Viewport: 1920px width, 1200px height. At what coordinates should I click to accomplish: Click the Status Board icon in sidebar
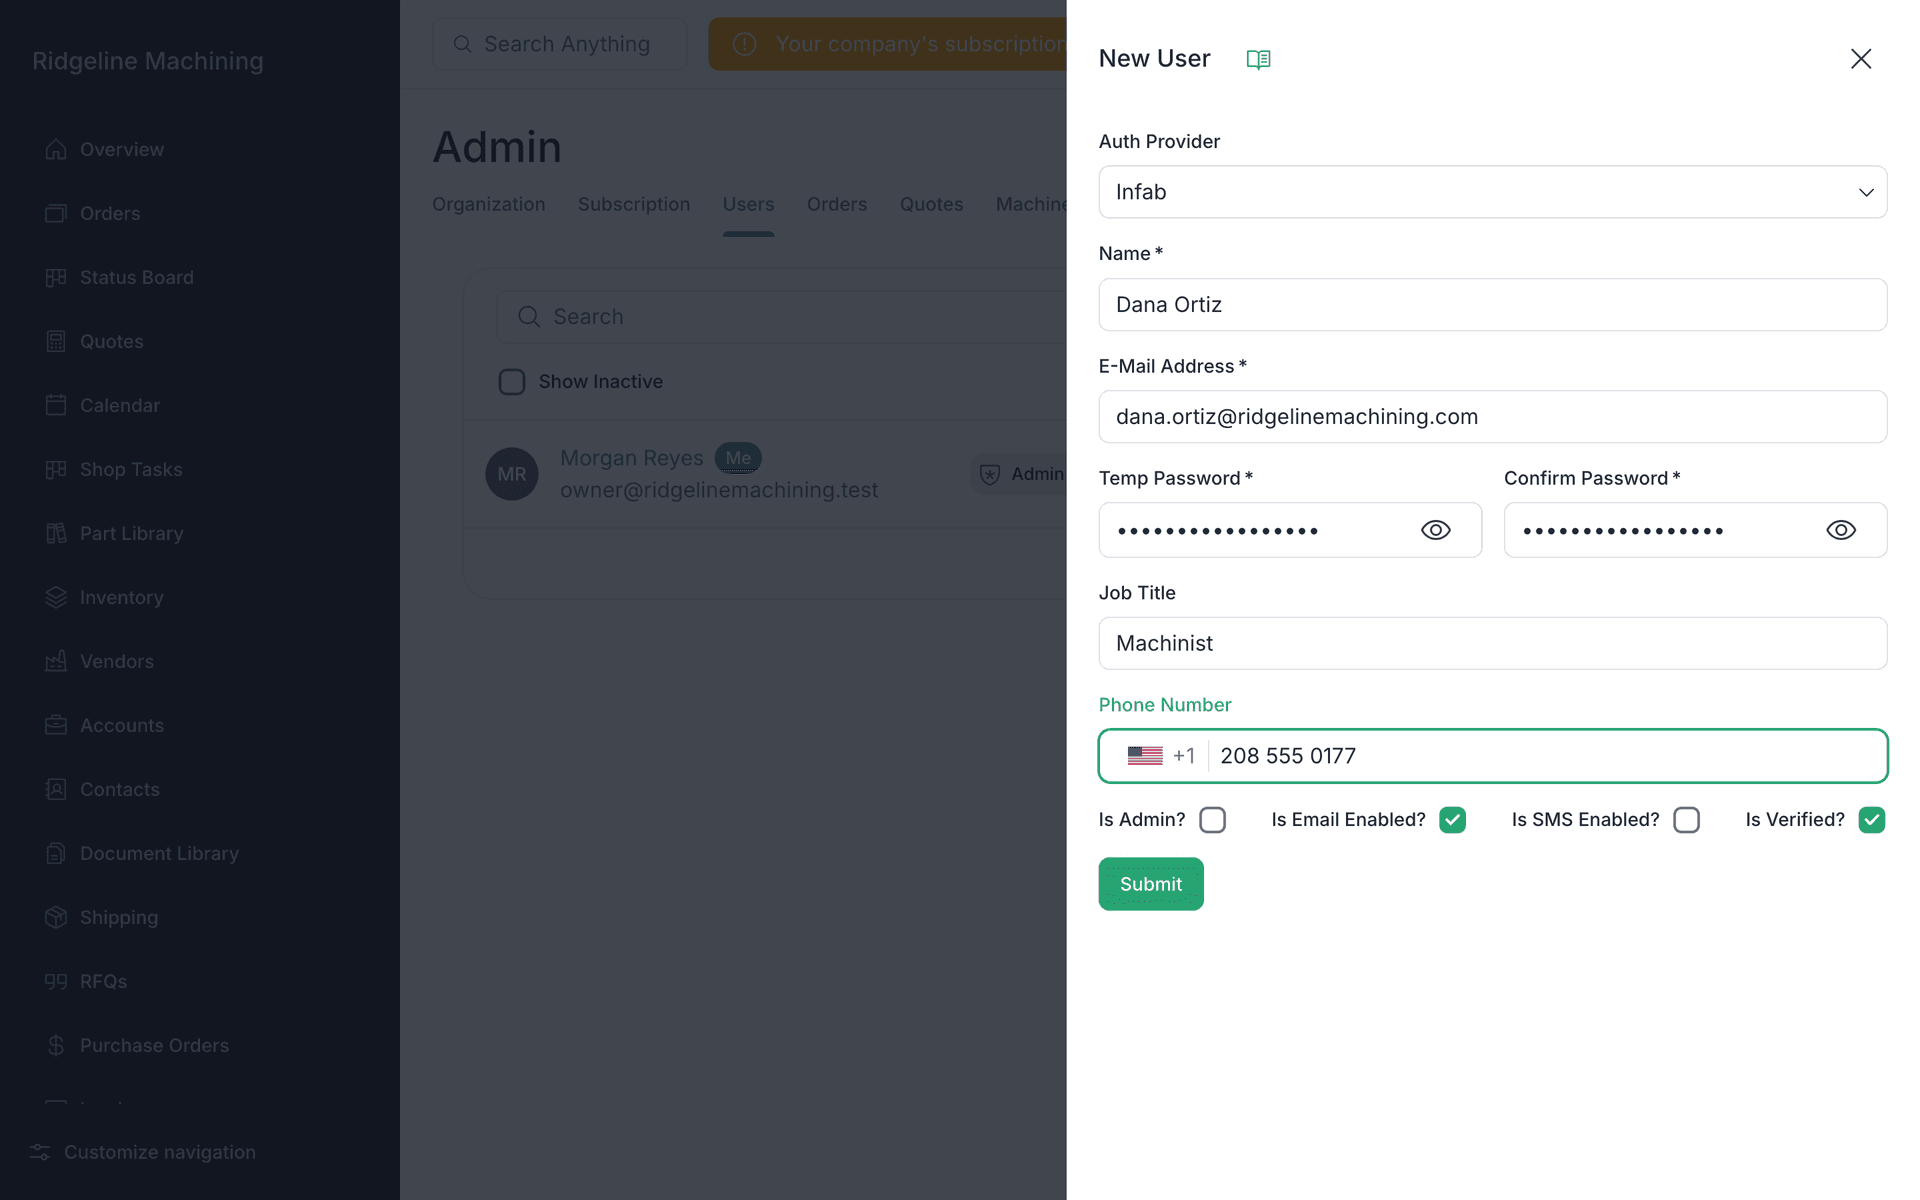tap(56, 277)
